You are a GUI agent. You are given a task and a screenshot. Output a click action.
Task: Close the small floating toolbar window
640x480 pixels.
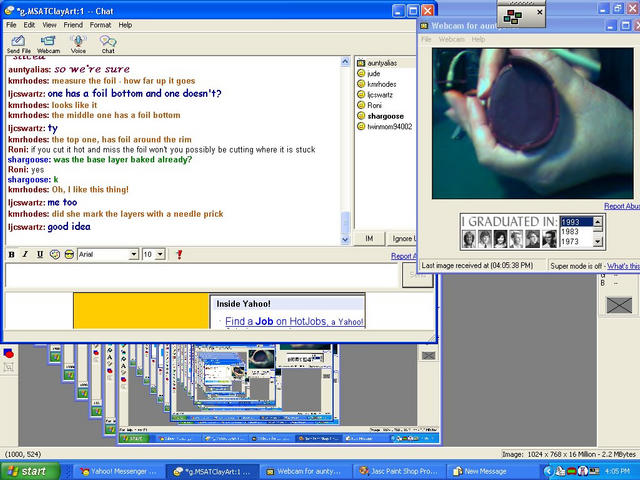pyautogui.click(x=539, y=12)
